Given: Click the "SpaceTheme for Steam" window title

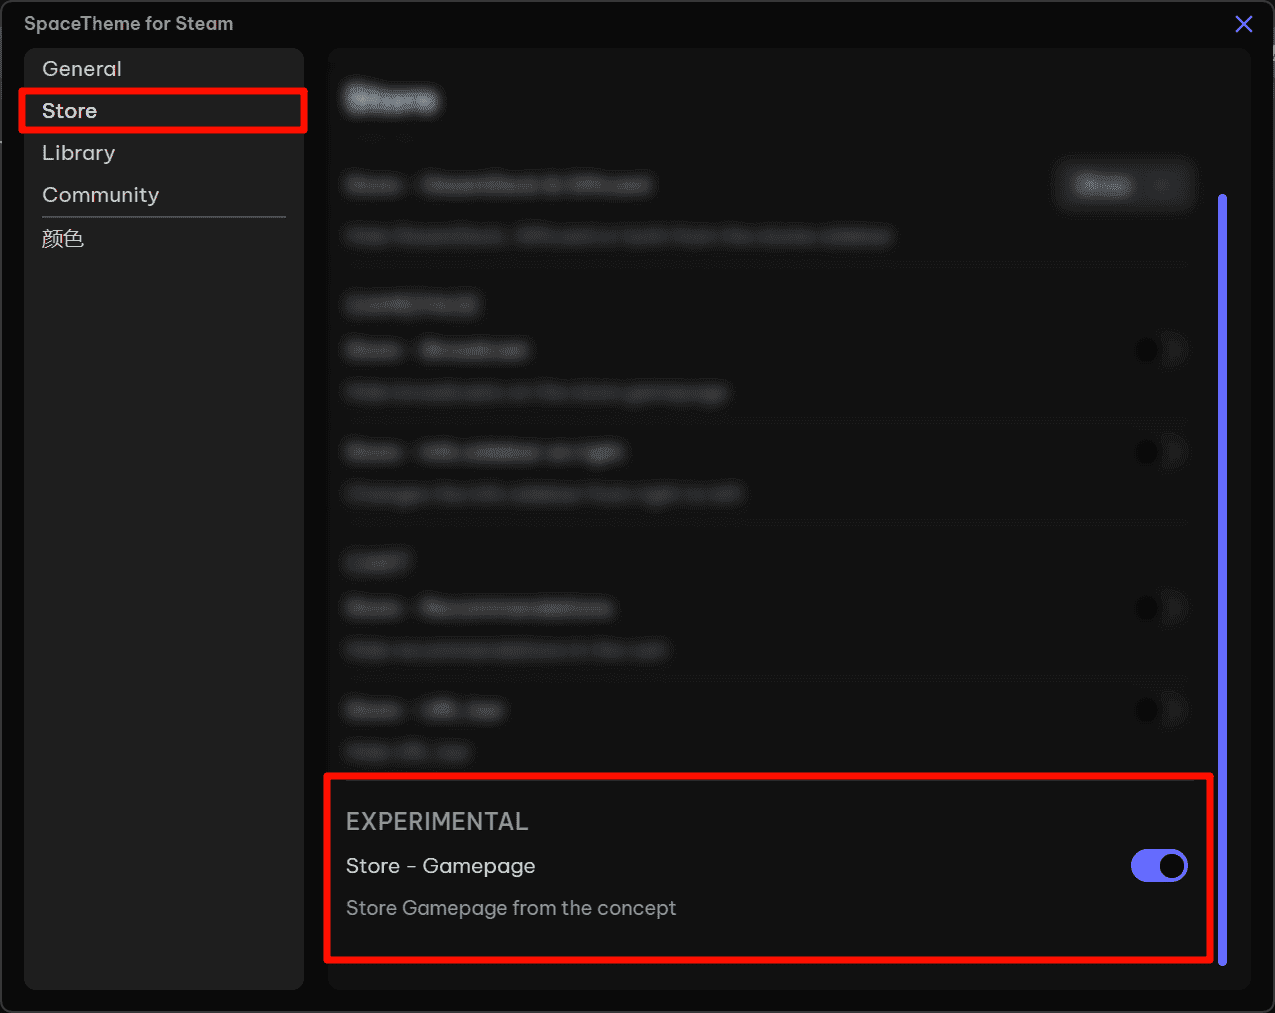Looking at the screenshot, I should [x=129, y=24].
